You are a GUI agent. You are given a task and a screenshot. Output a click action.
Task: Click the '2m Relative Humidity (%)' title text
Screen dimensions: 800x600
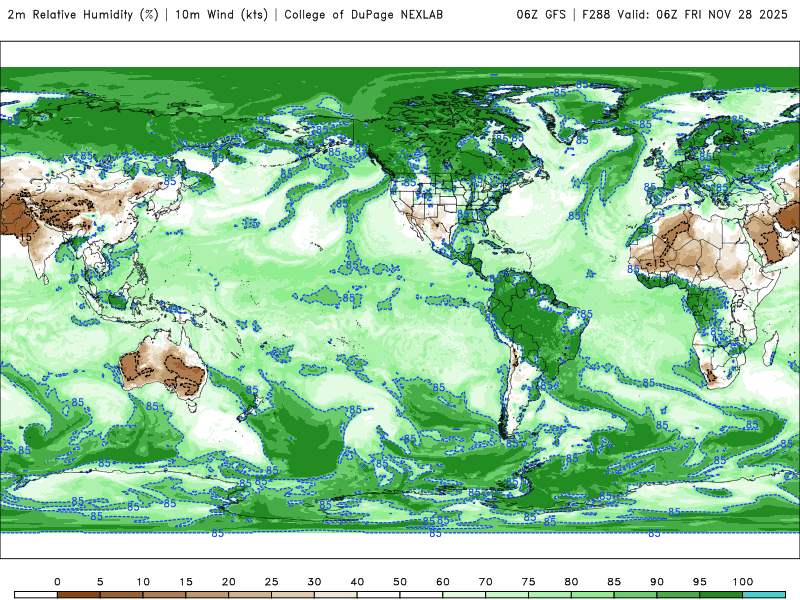tap(83, 15)
